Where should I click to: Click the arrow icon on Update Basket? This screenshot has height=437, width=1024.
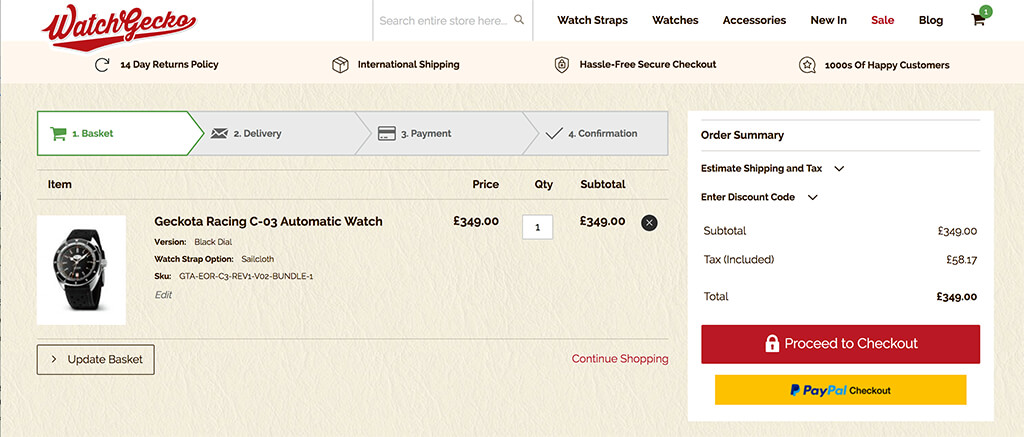54,359
